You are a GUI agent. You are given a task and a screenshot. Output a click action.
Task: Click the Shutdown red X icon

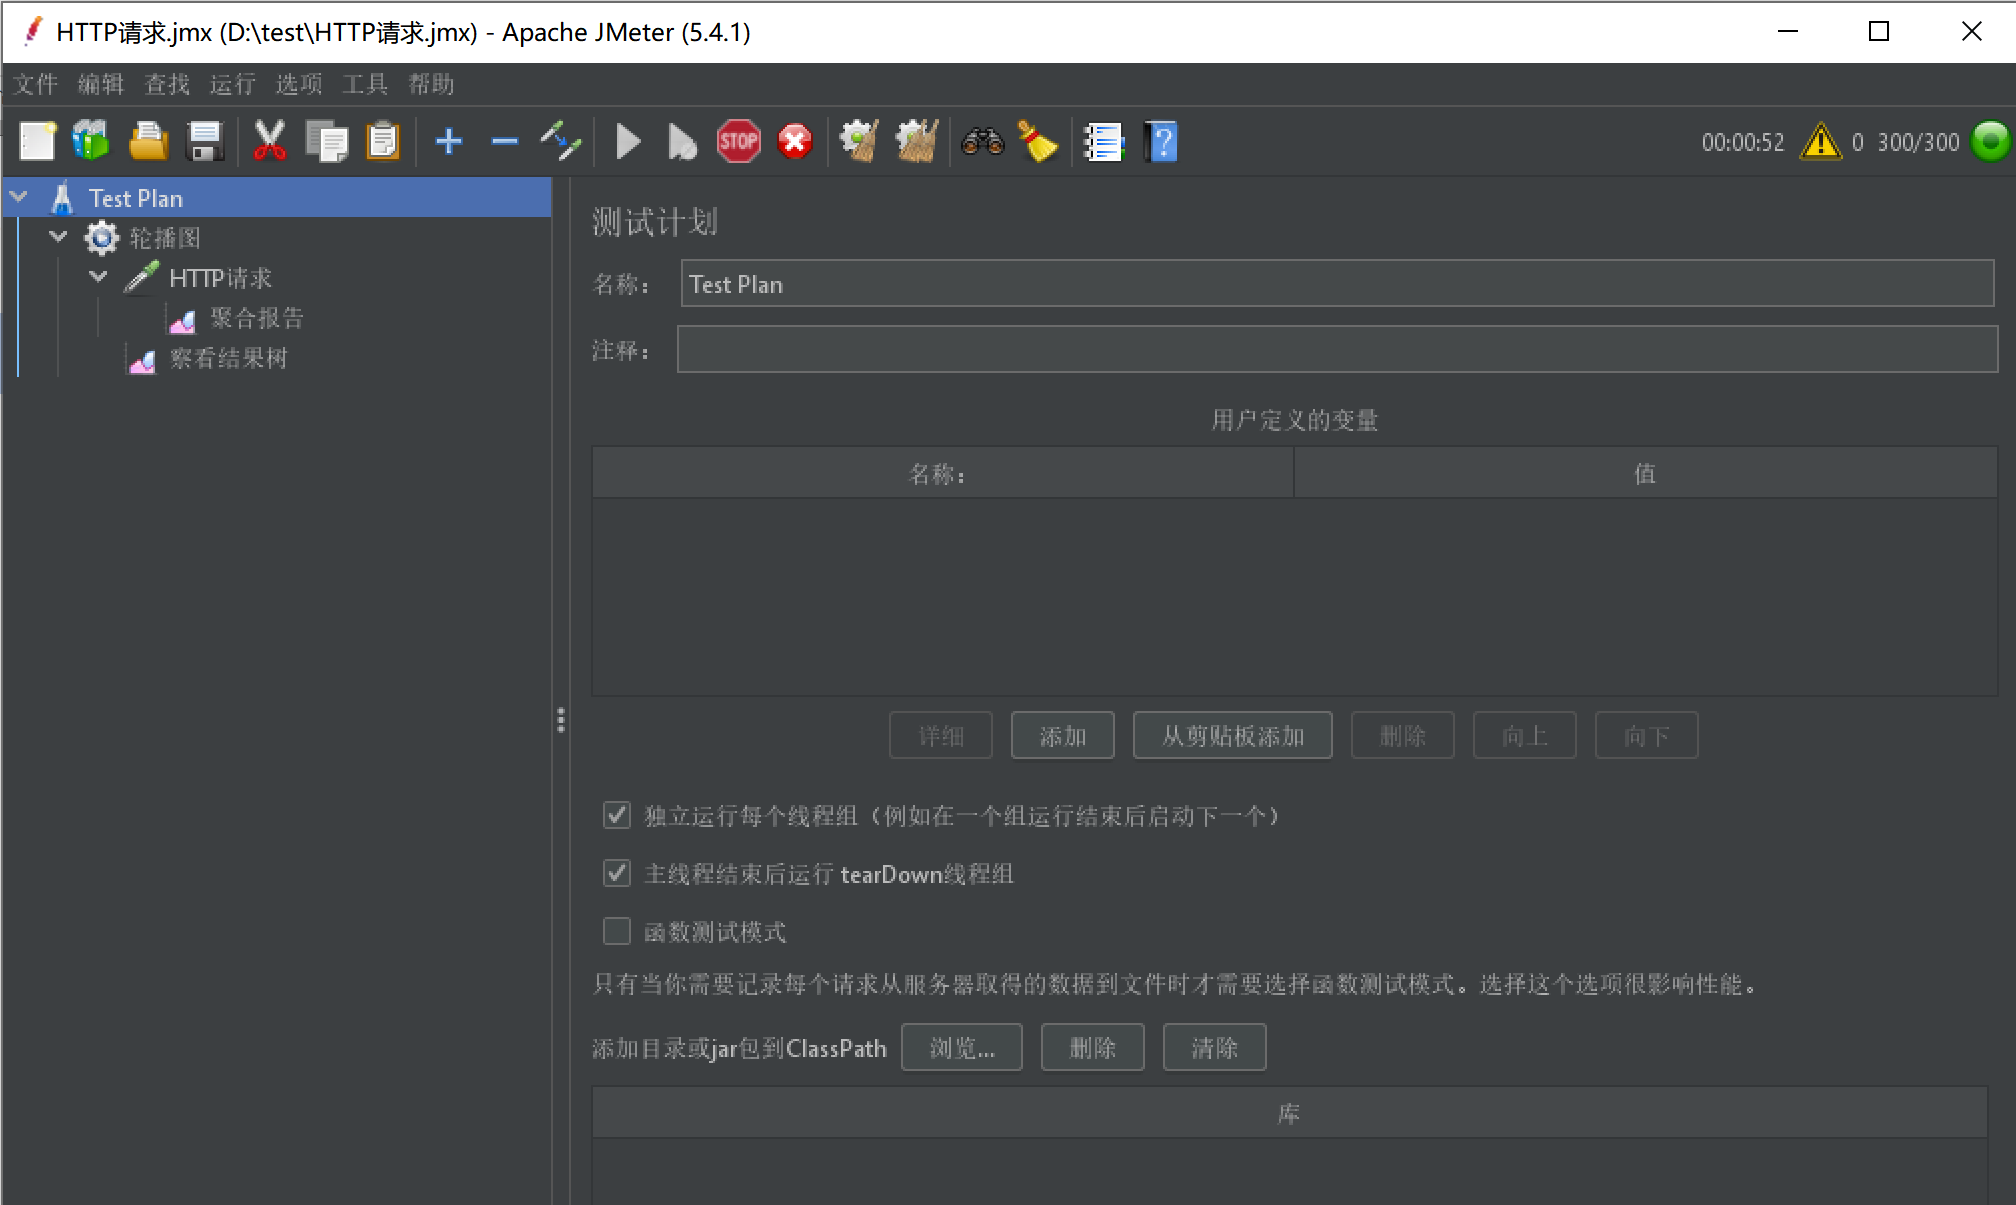tap(795, 142)
